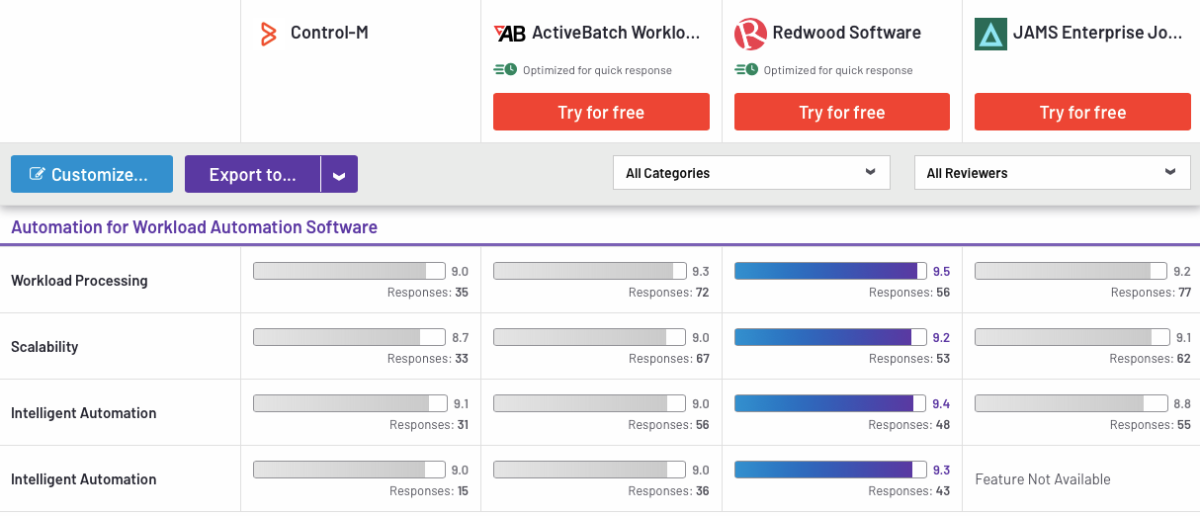Click the JAMS triangle logo icon

coord(991,33)
